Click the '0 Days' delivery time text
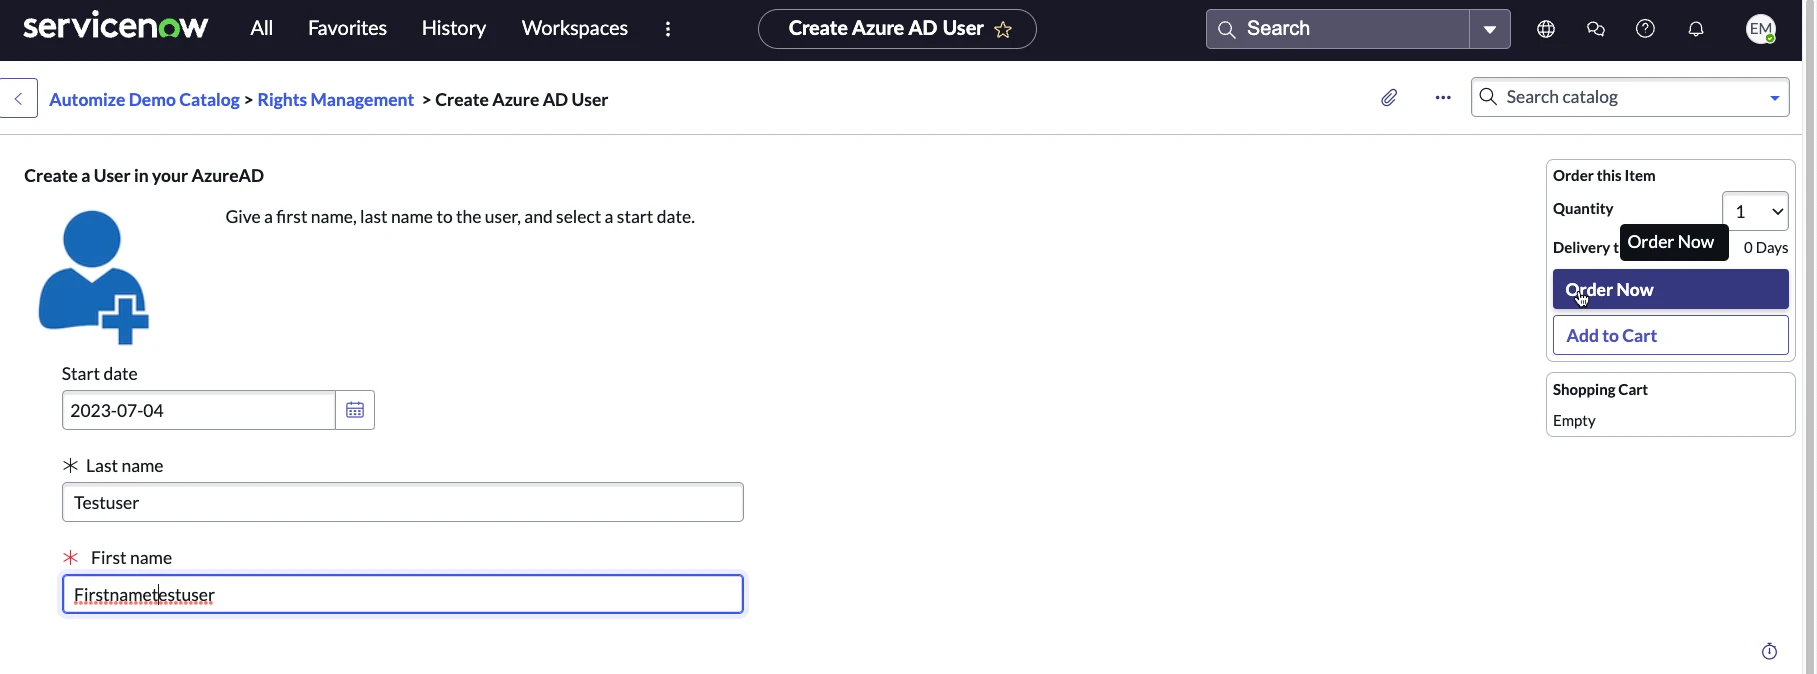 [x=1766, y=248]
